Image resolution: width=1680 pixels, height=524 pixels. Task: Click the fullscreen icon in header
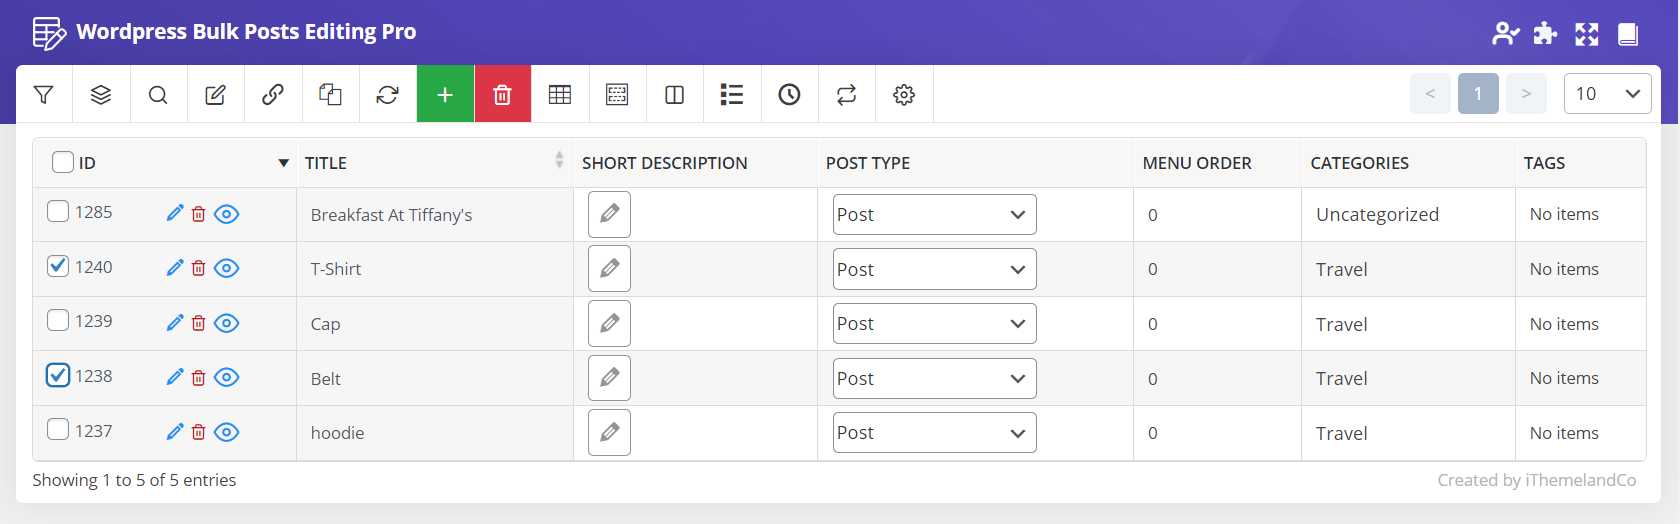tap(1587, 34)
